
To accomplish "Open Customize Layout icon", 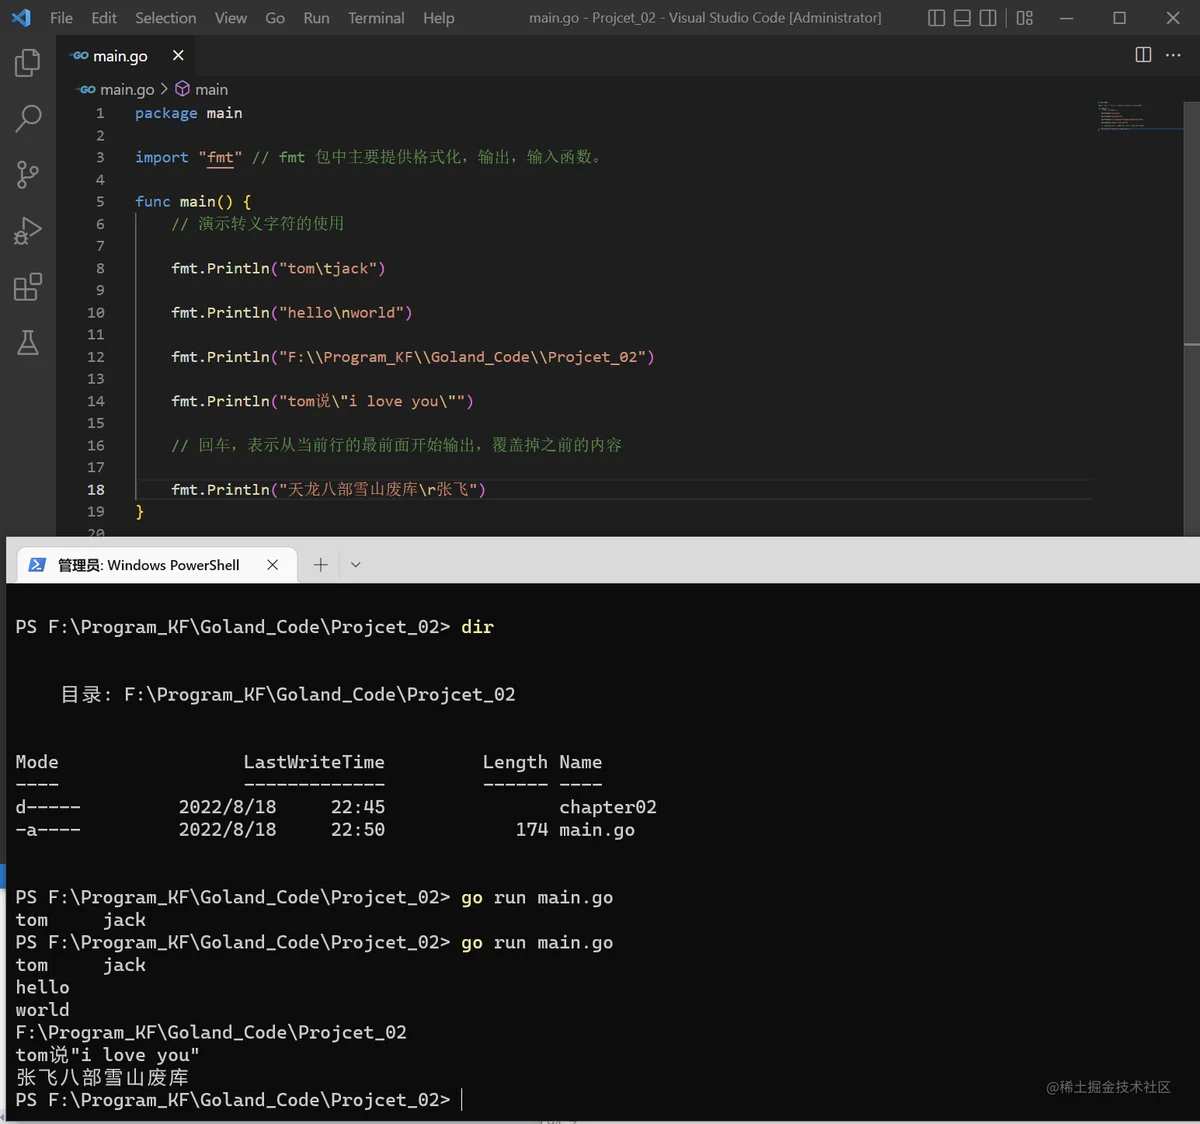I will coord(1025,18).
